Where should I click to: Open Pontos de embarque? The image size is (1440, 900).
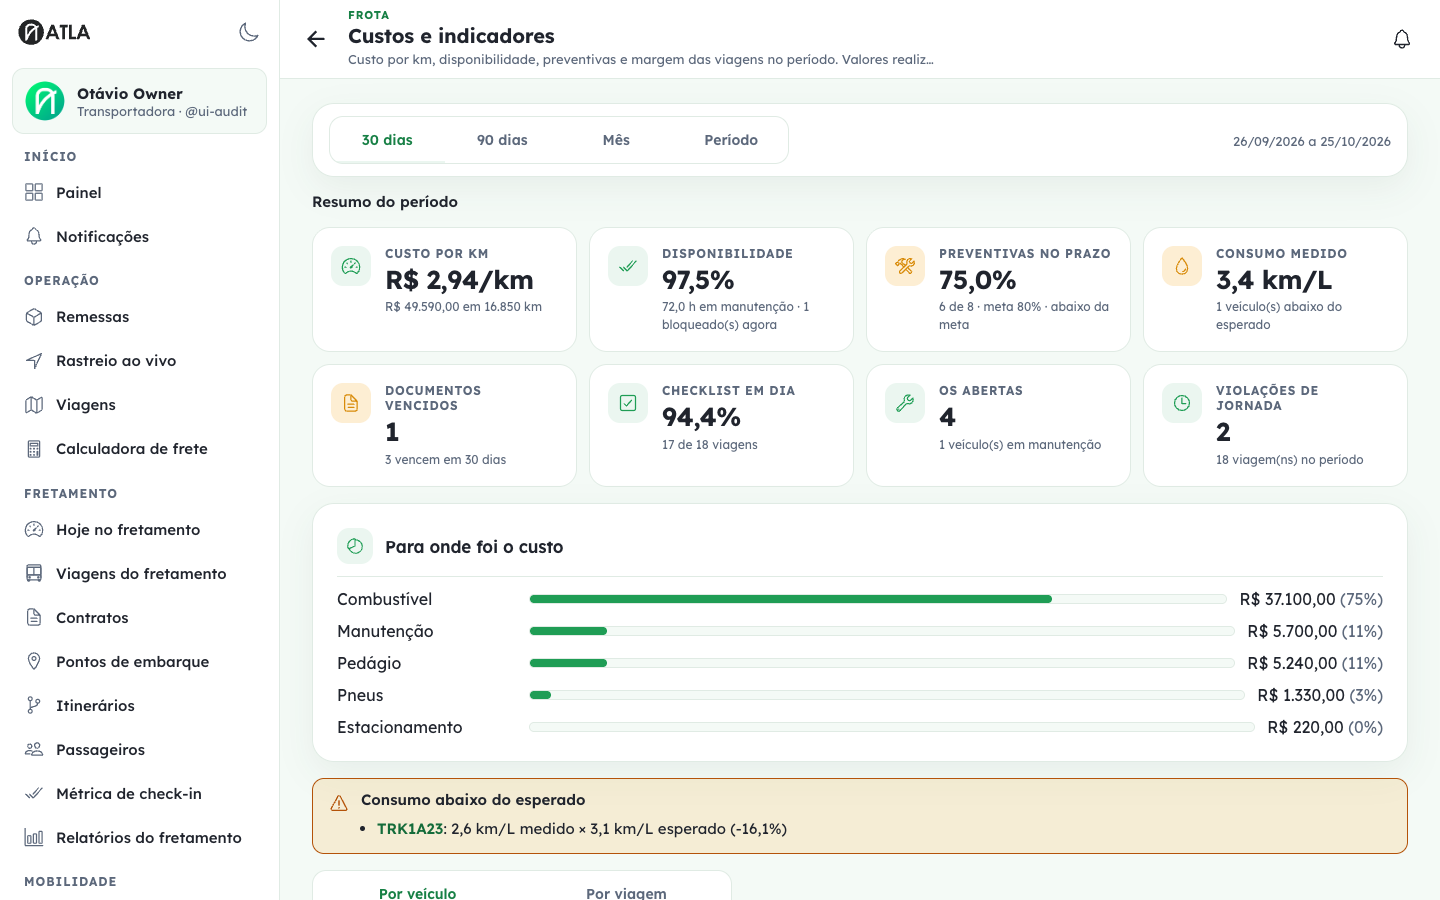point(139,662)
